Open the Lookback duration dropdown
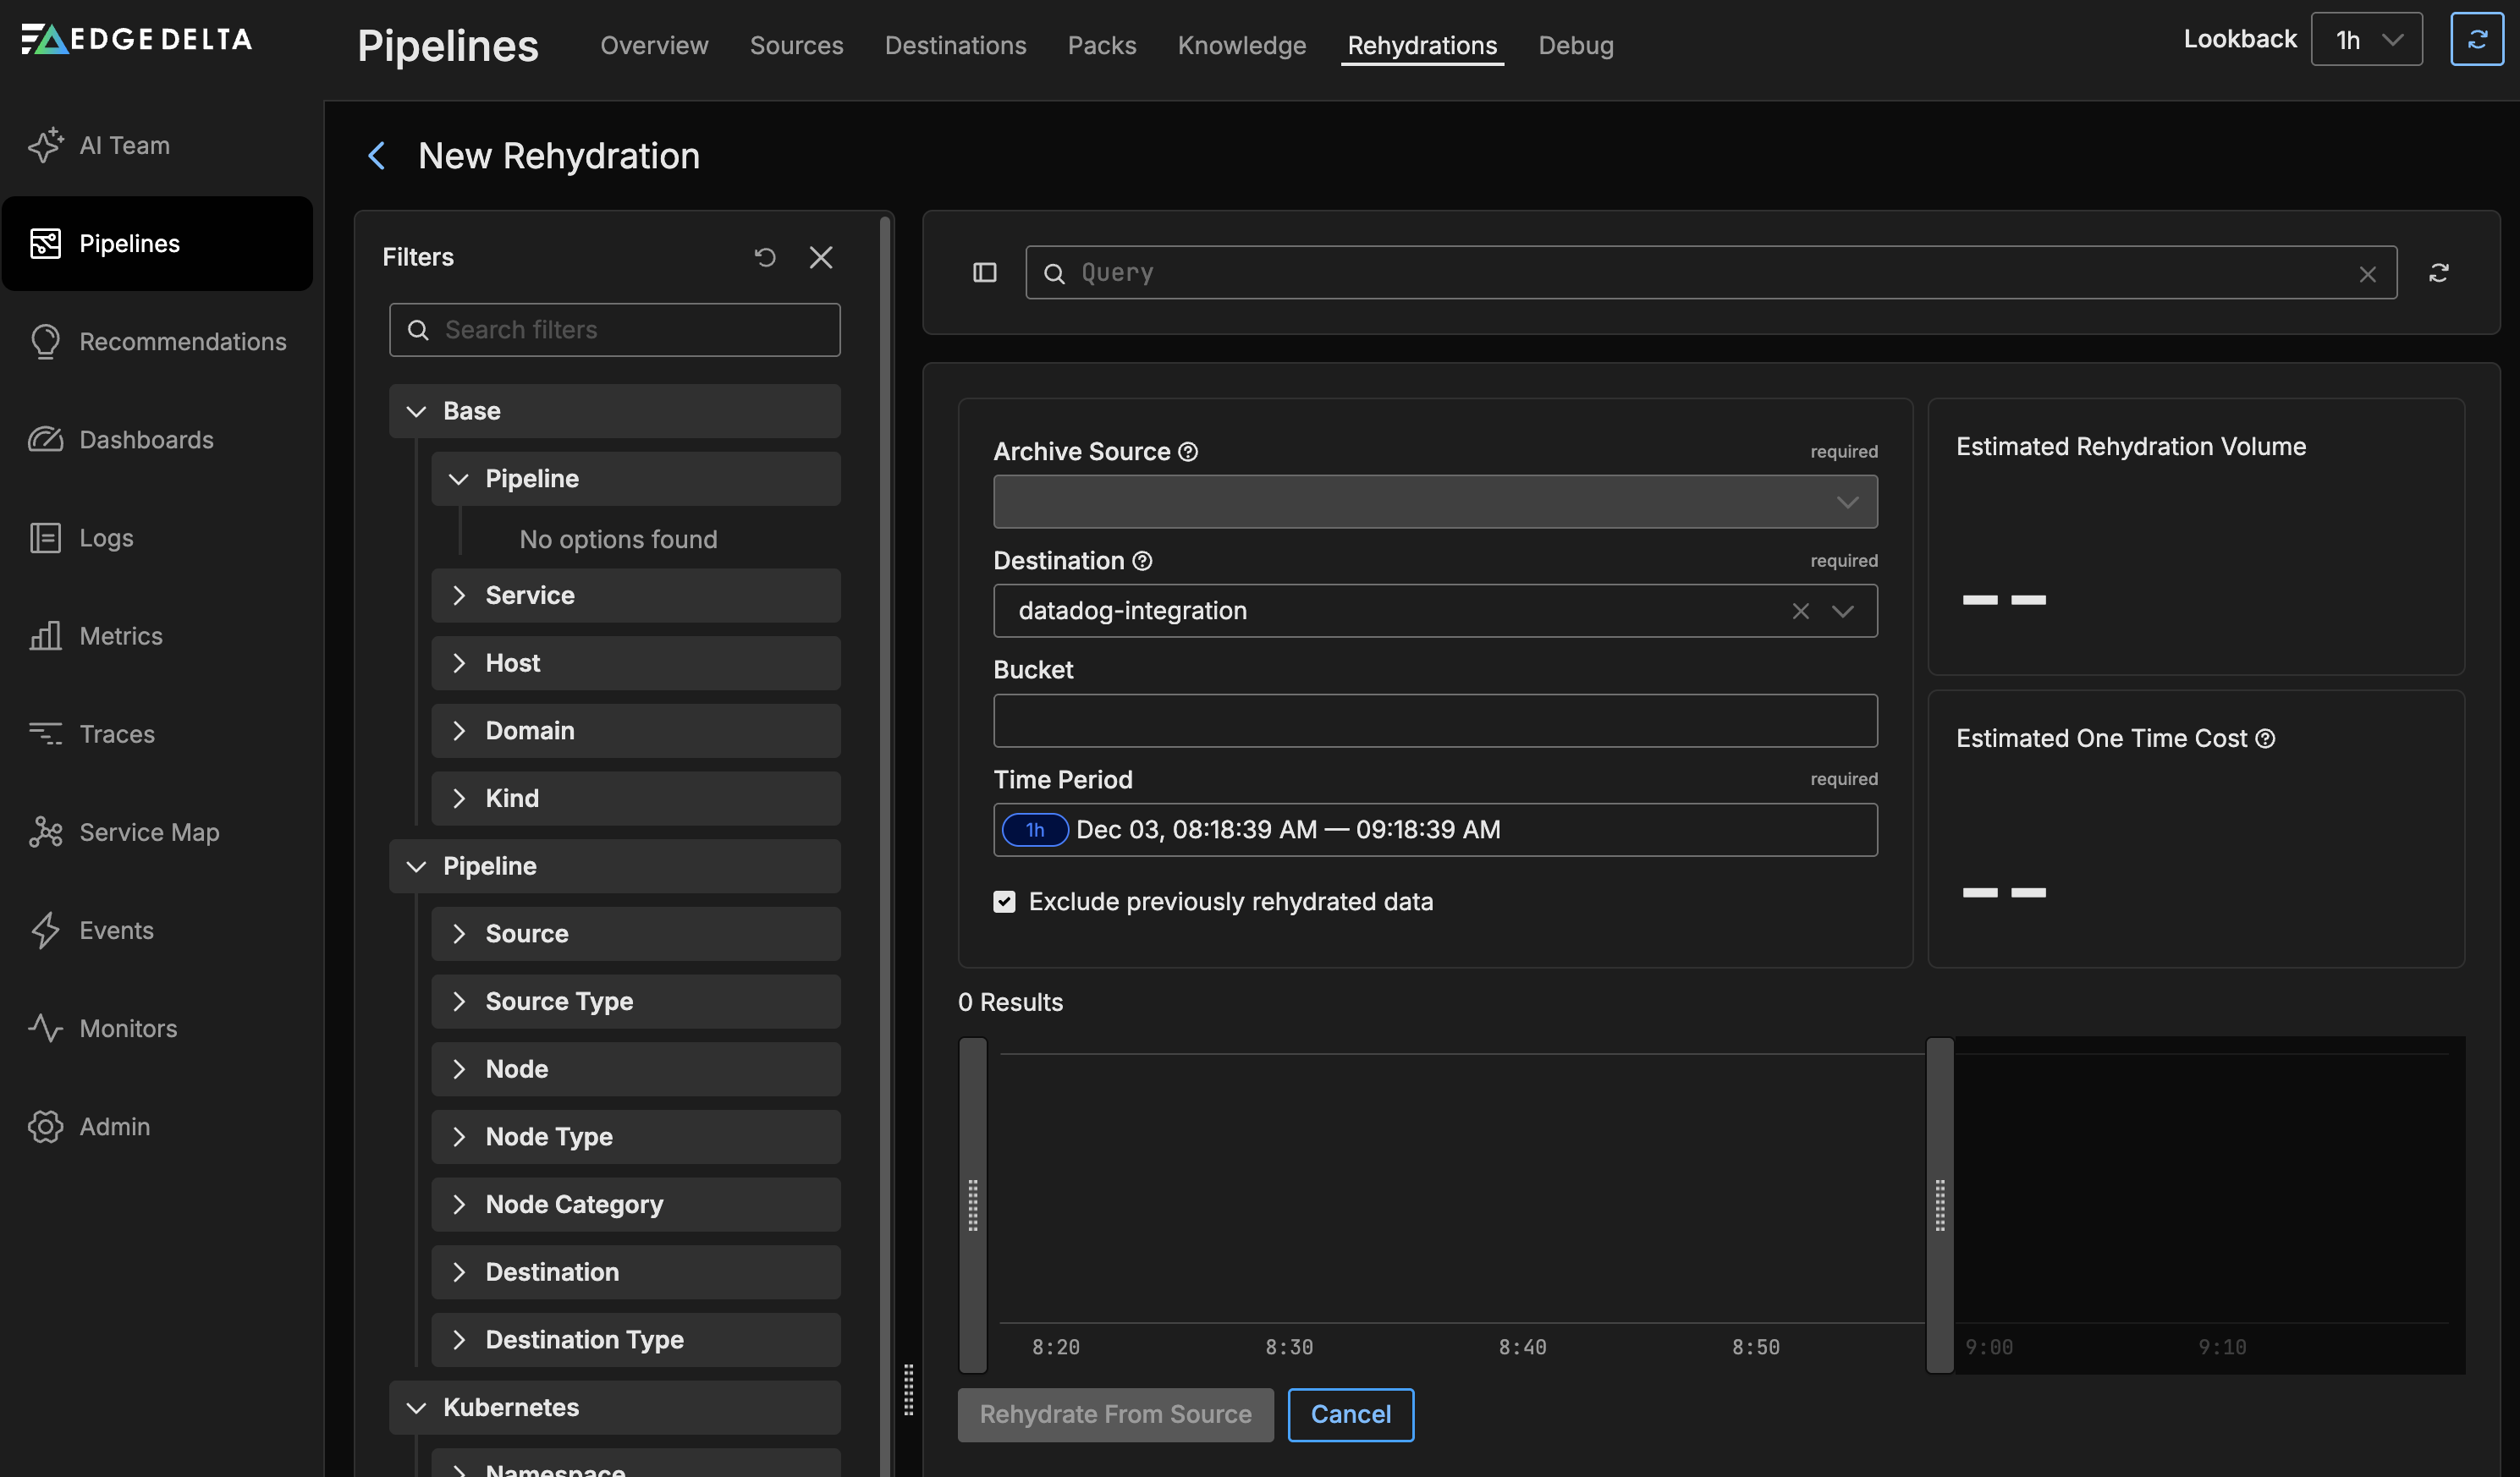Viewport: 2520px width, 1477px height. 2366,39
